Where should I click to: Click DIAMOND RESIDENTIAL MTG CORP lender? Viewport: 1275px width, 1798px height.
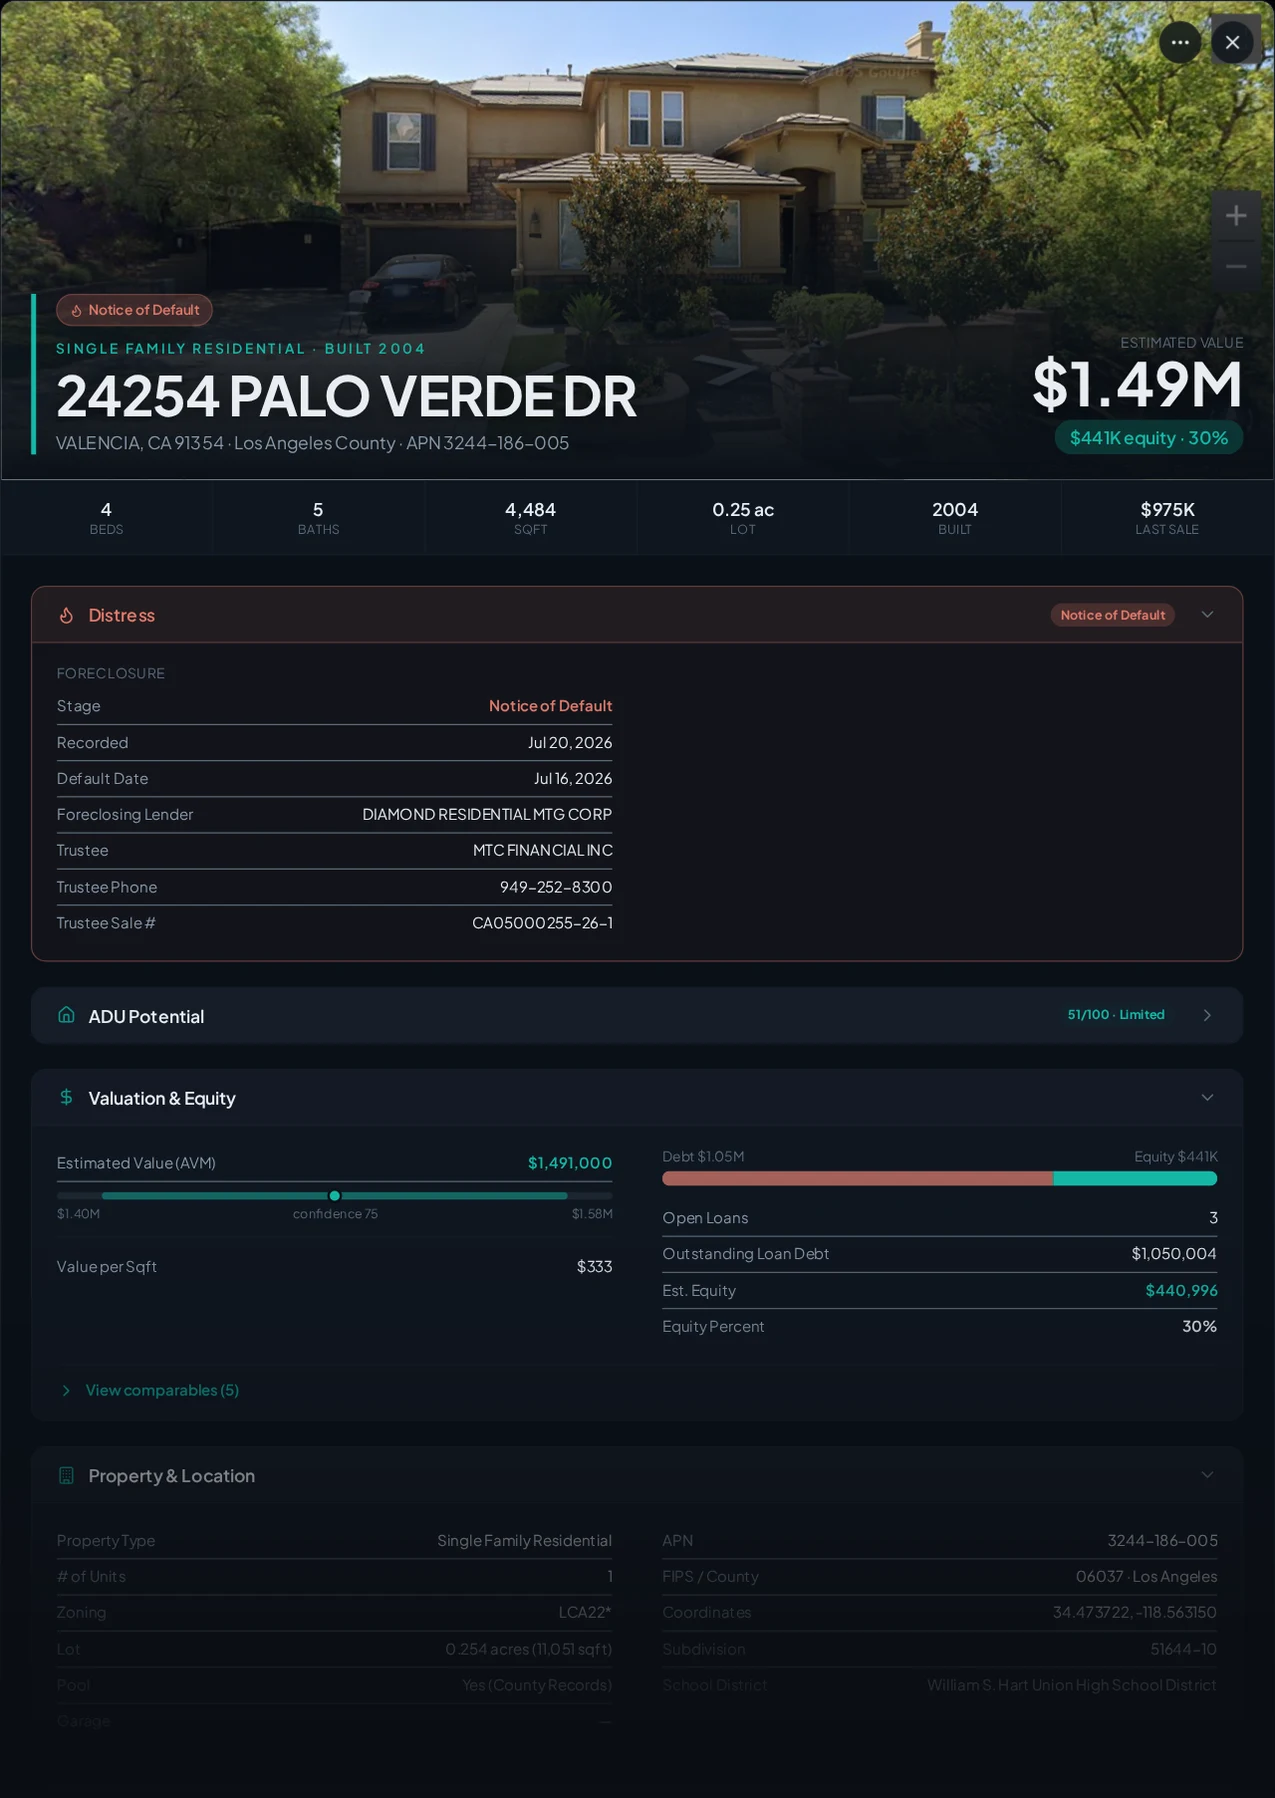[487, 815]
